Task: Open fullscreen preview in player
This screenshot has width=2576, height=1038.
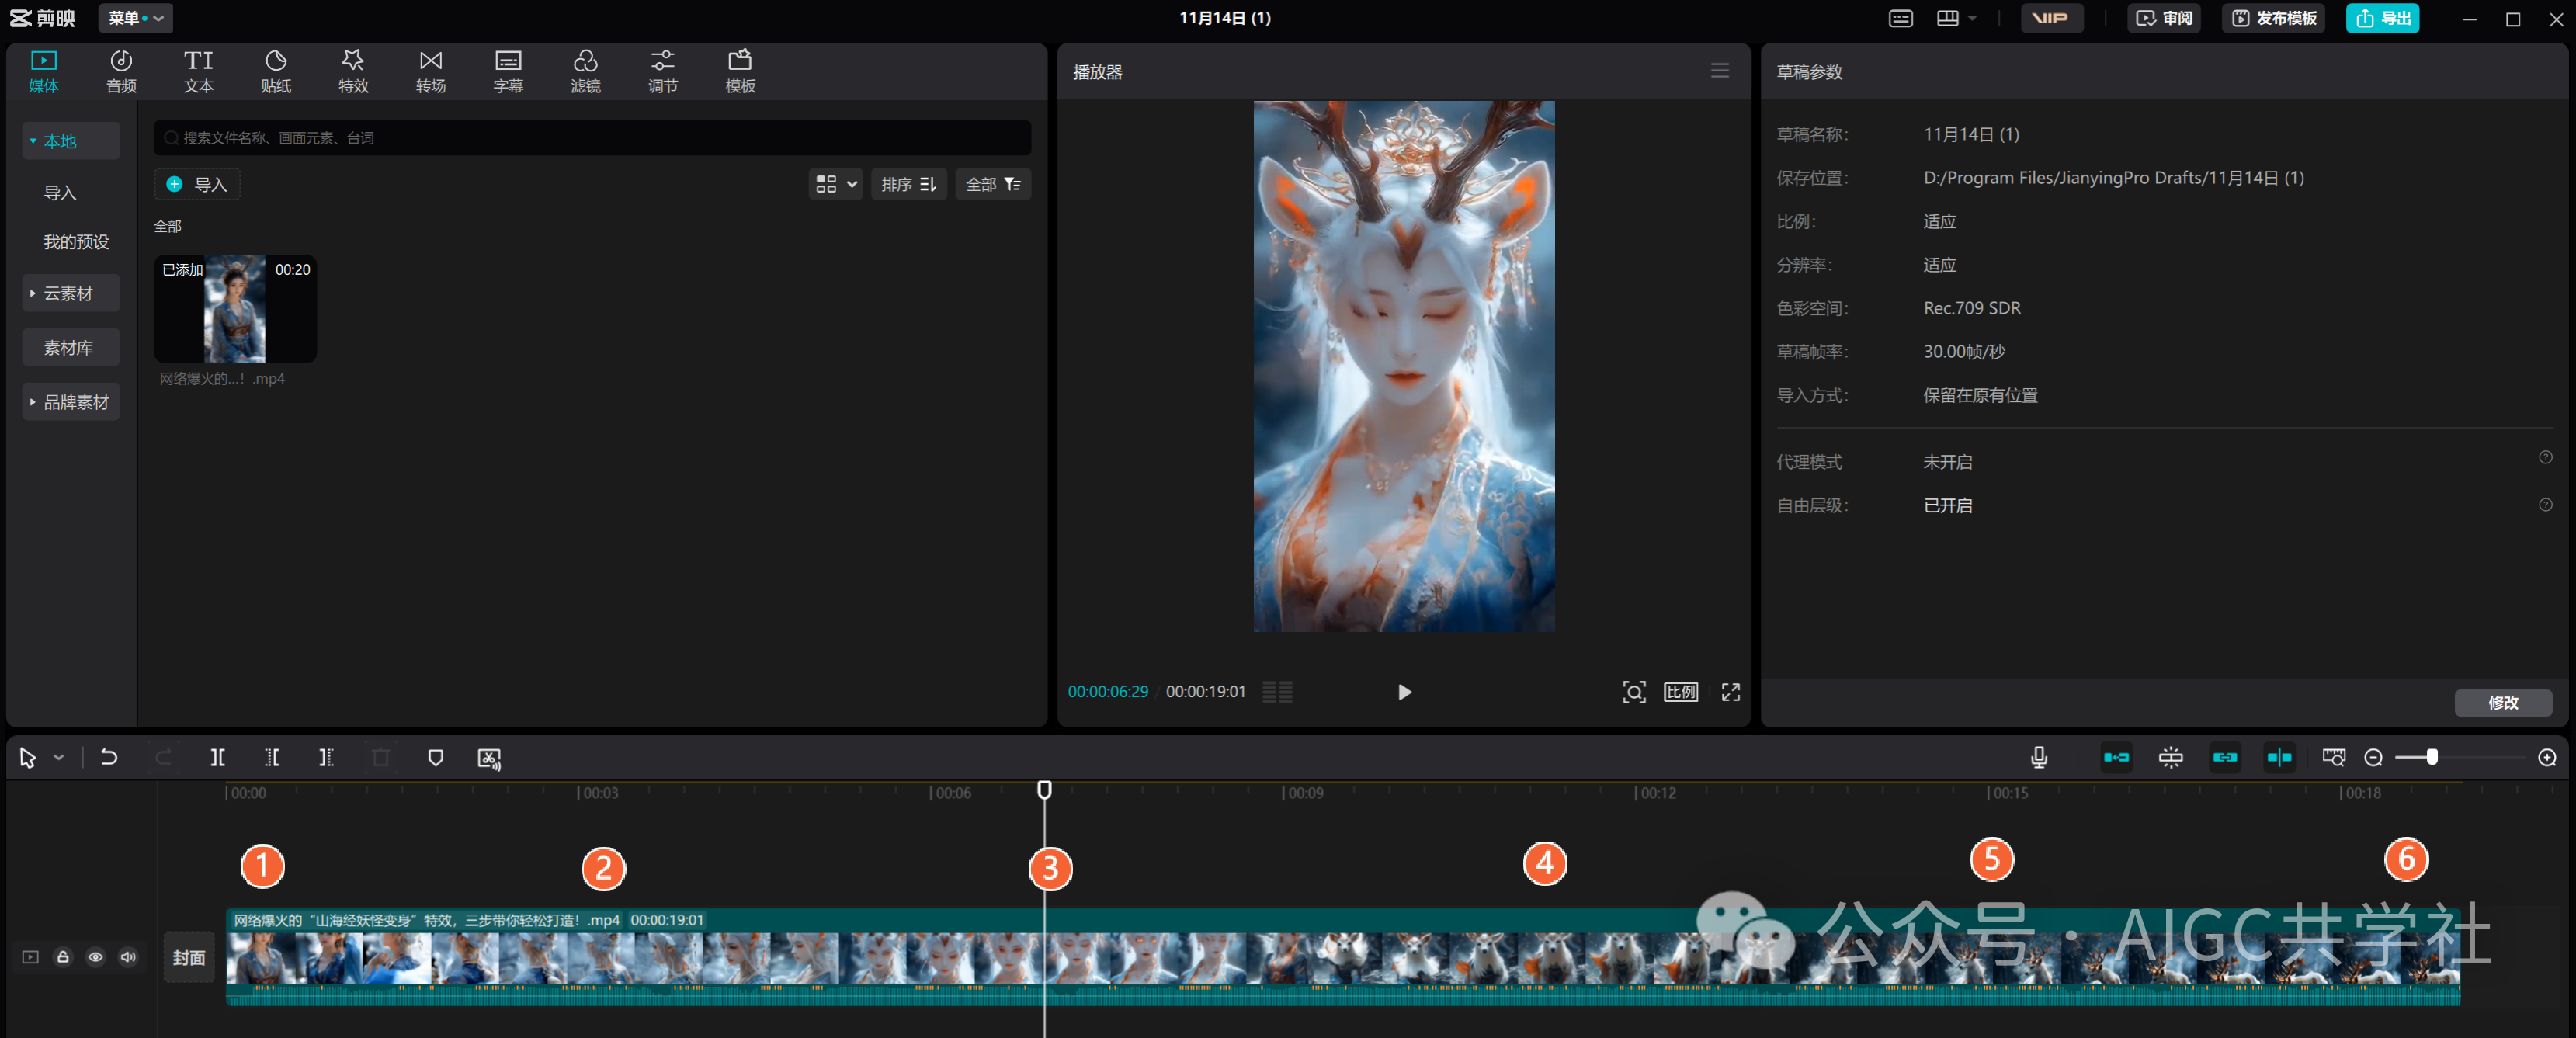Action: [1730, 691]
